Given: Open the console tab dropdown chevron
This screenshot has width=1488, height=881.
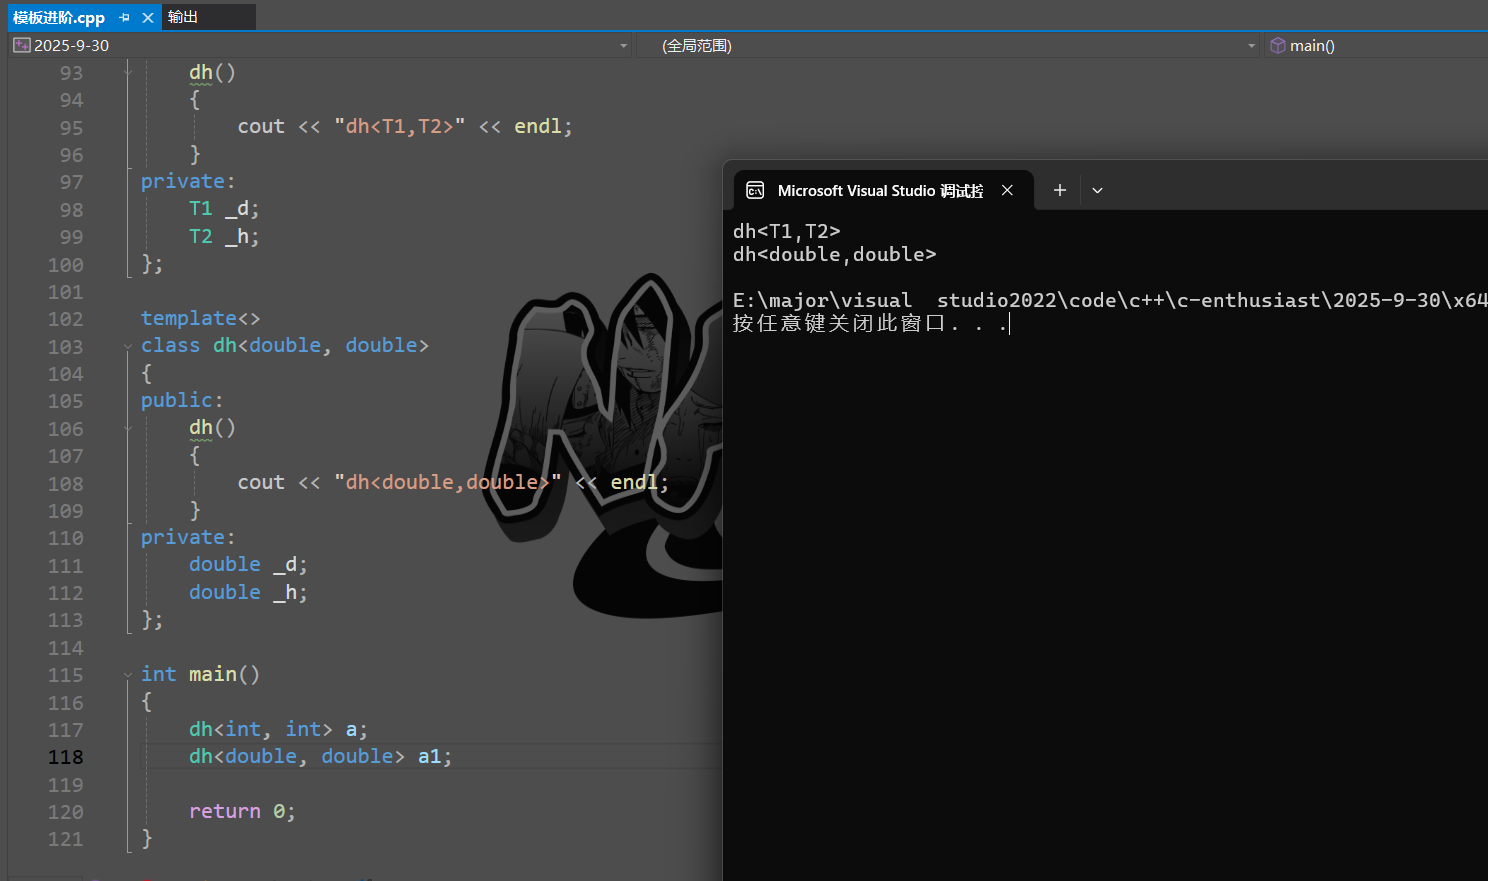Looking at the screenshot, I should [1097, 190].
